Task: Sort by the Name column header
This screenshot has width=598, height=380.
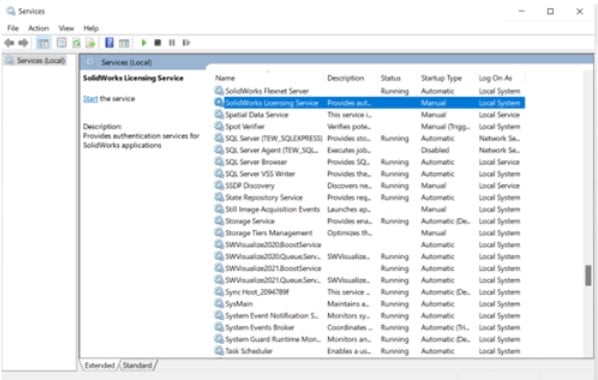Action: (x=225, y=78)
